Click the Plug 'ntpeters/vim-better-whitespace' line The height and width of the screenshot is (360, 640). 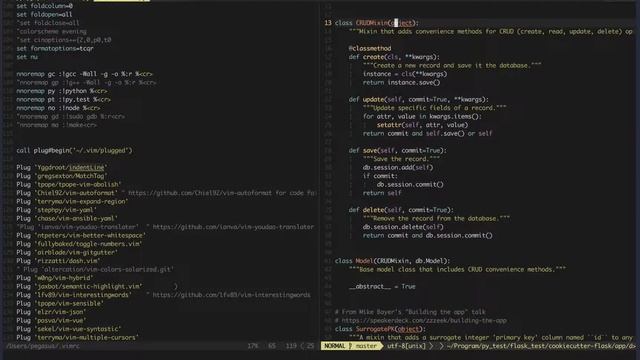[81, 236]
